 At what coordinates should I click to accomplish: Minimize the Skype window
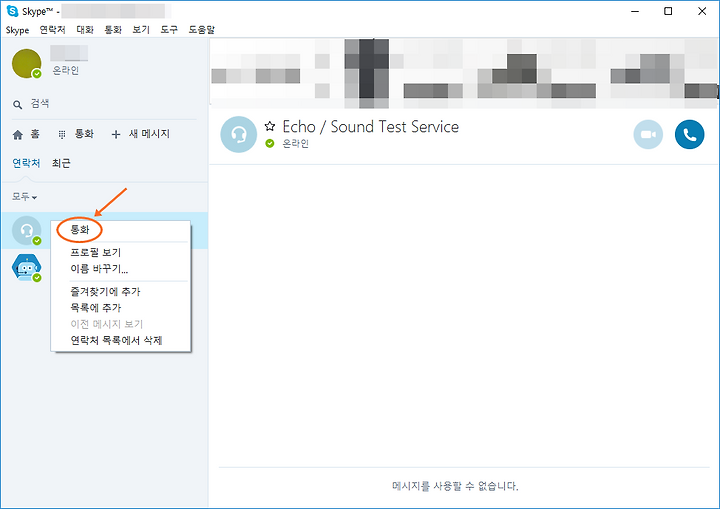[635, 11]
